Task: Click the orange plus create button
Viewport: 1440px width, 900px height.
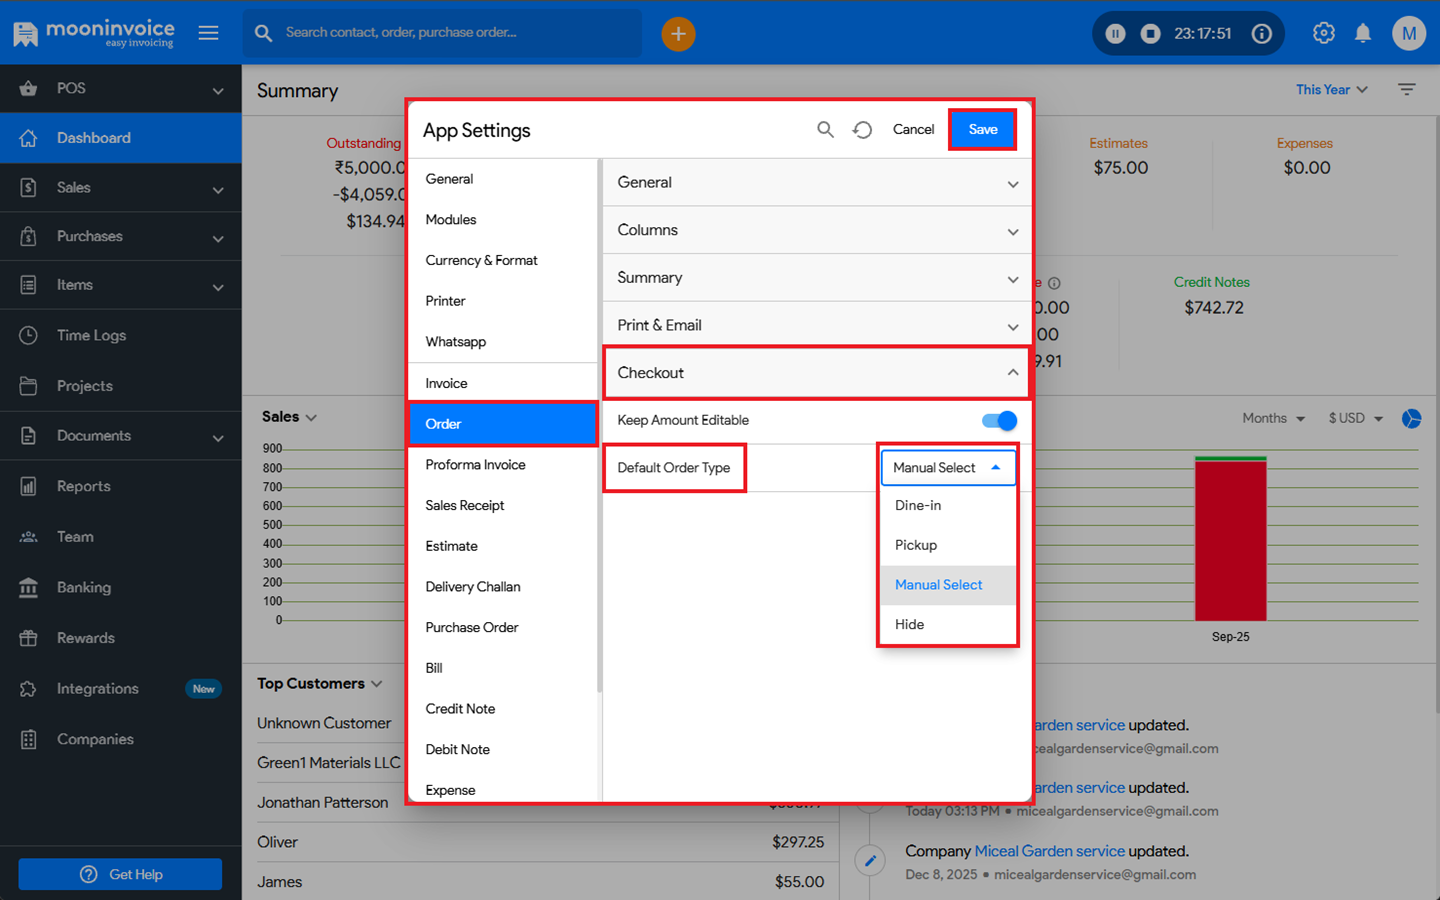Action: [x=678, y=34]
